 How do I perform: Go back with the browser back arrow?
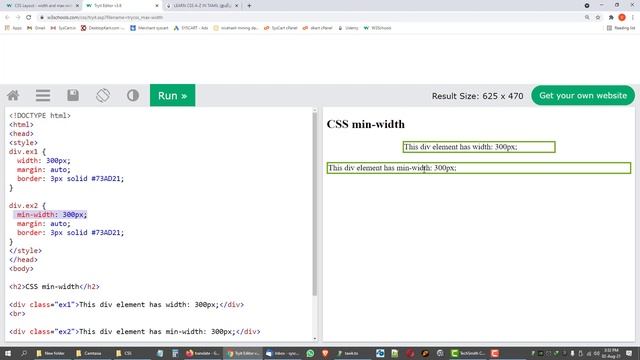pos(7,18)
